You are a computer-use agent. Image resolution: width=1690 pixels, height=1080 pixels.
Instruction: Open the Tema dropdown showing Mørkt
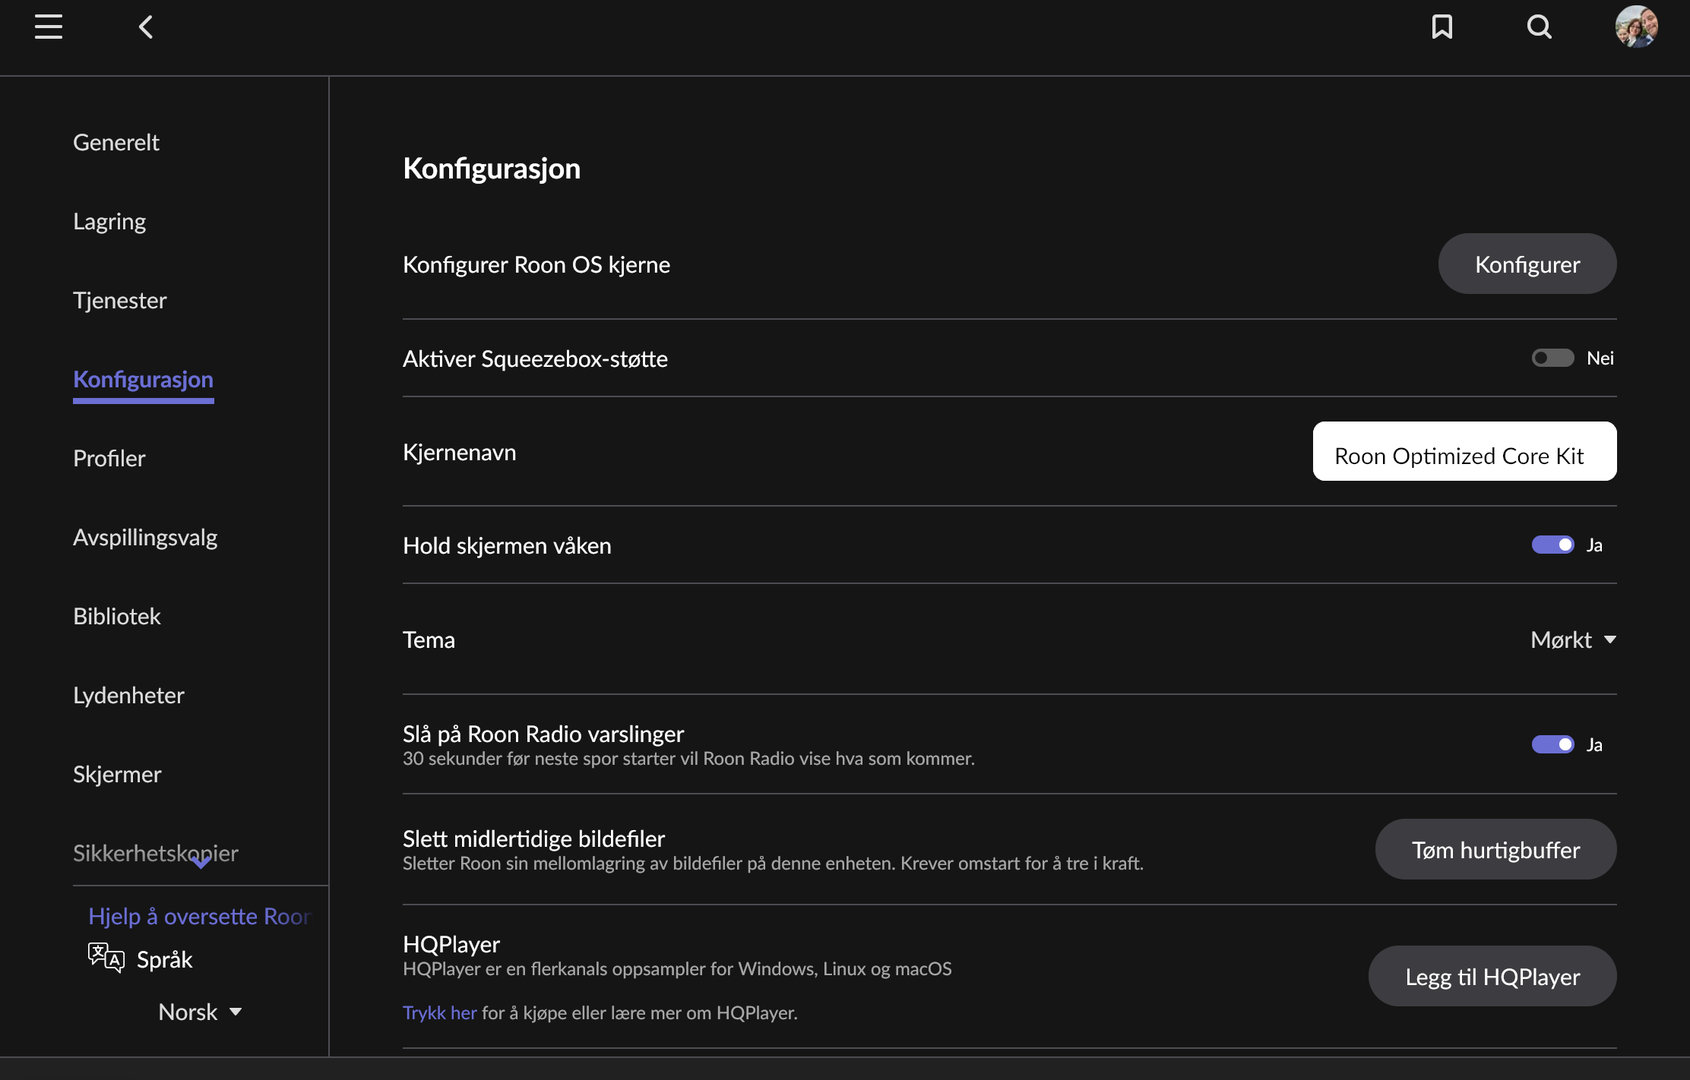point(1572,640)
